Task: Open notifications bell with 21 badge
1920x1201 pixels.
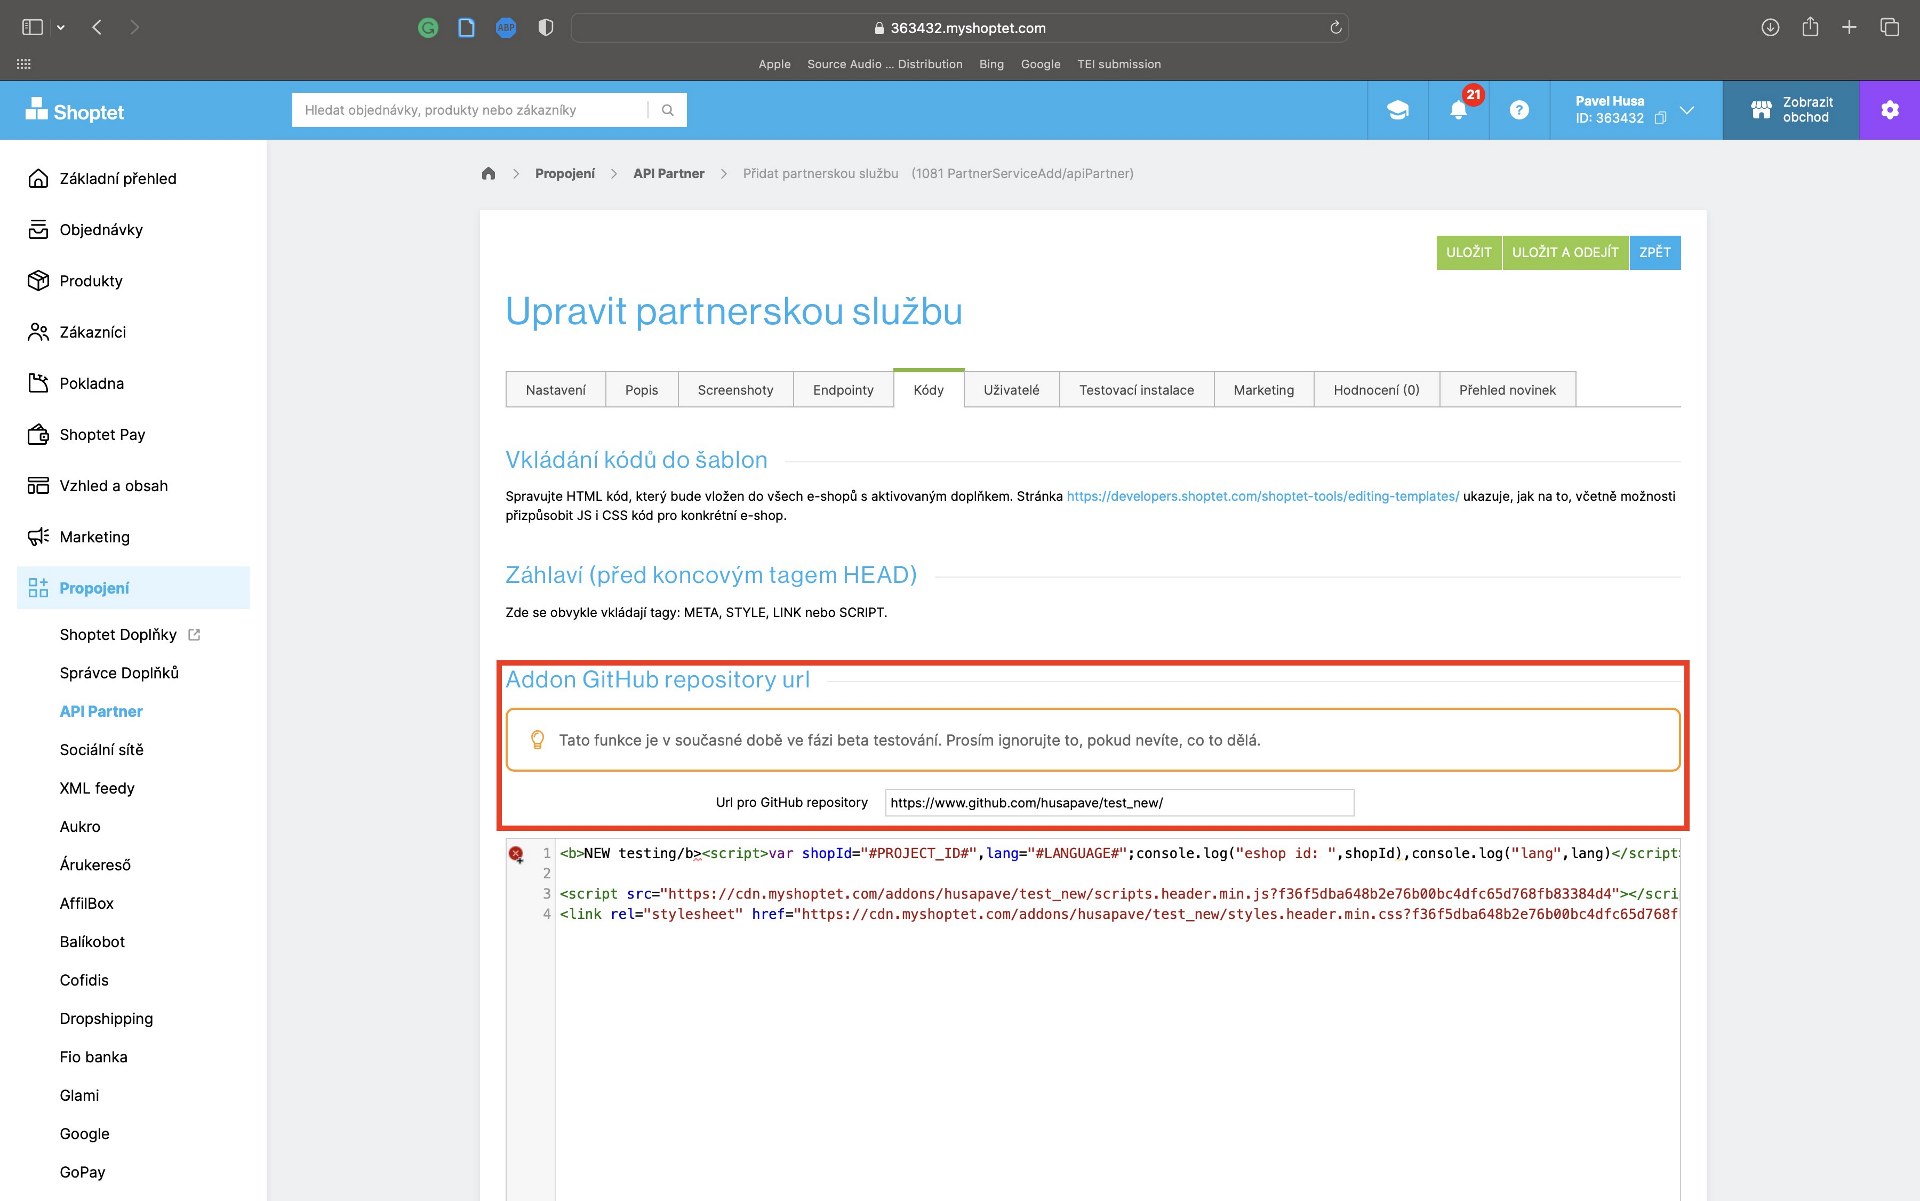Action: pyautogui.click(x=1459, y=110)
